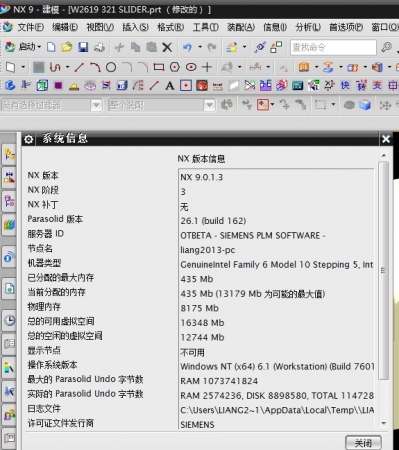Open the 启动 Start dropdown
Image resolution: width=399 pixels, height=450 pixels.
pos(23,47)
